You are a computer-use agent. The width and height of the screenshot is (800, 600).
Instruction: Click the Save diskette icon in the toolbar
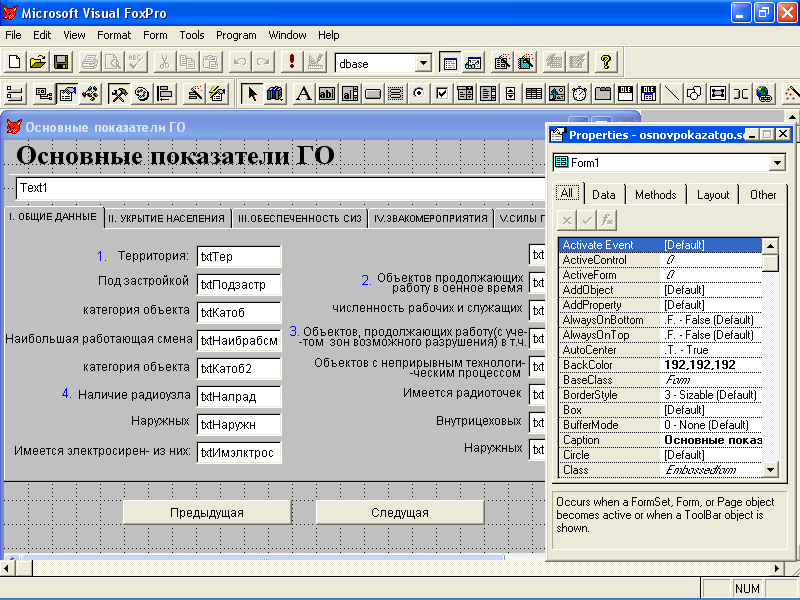click(59, 62)
